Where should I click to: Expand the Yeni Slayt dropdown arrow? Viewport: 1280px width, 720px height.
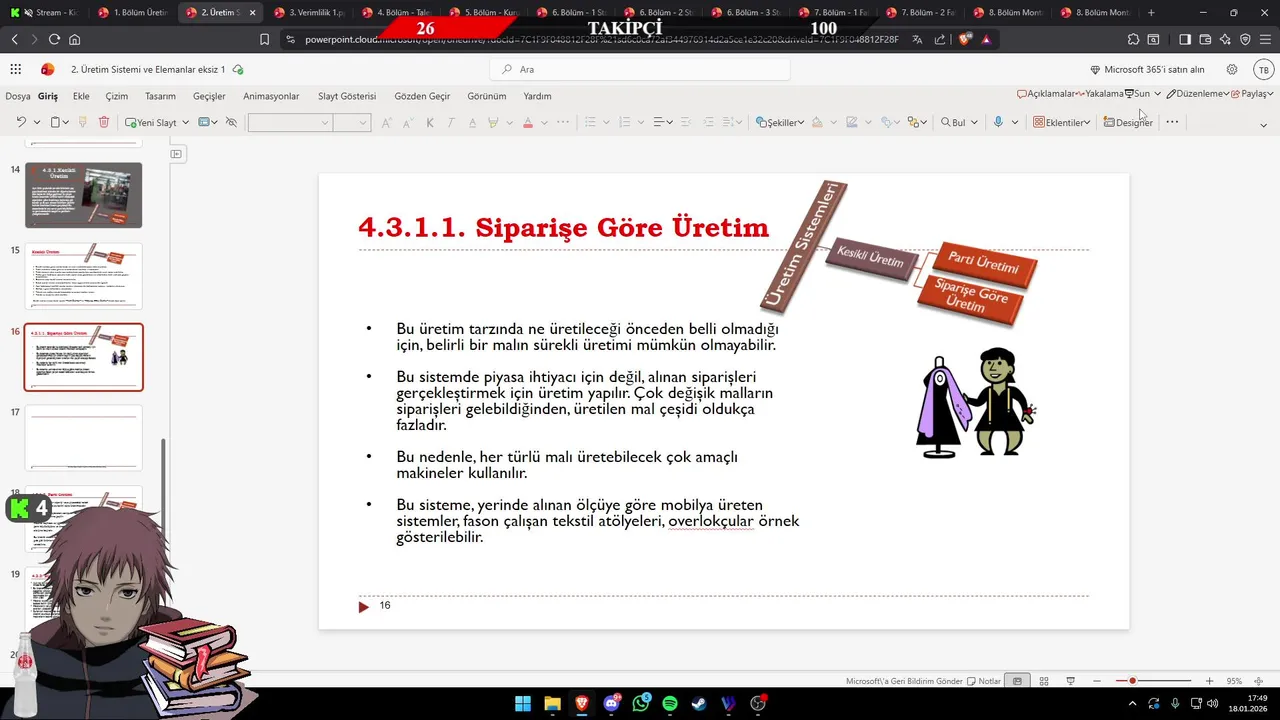[185, 122]
